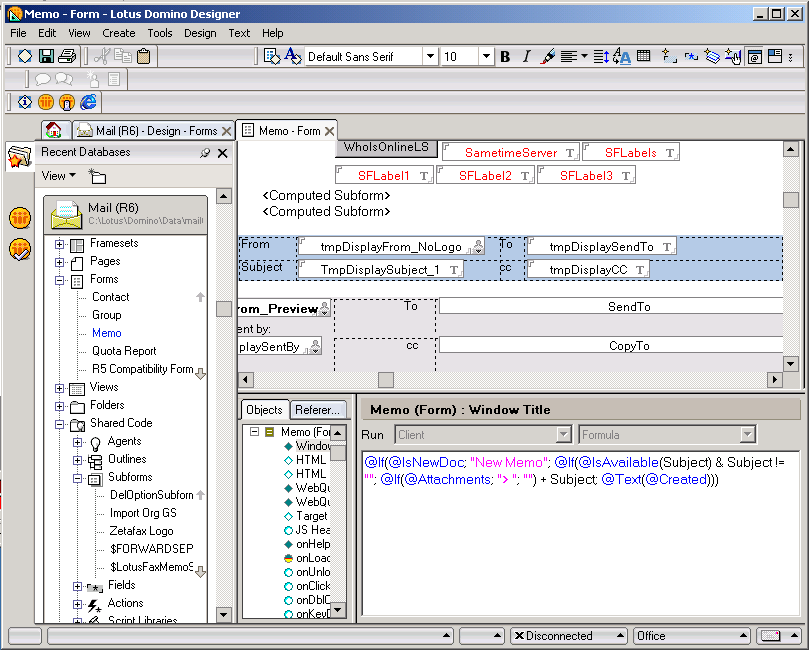809x650 pixels.
Task: Click the WhoIsOnlineLS button on form
Action: 386,148
